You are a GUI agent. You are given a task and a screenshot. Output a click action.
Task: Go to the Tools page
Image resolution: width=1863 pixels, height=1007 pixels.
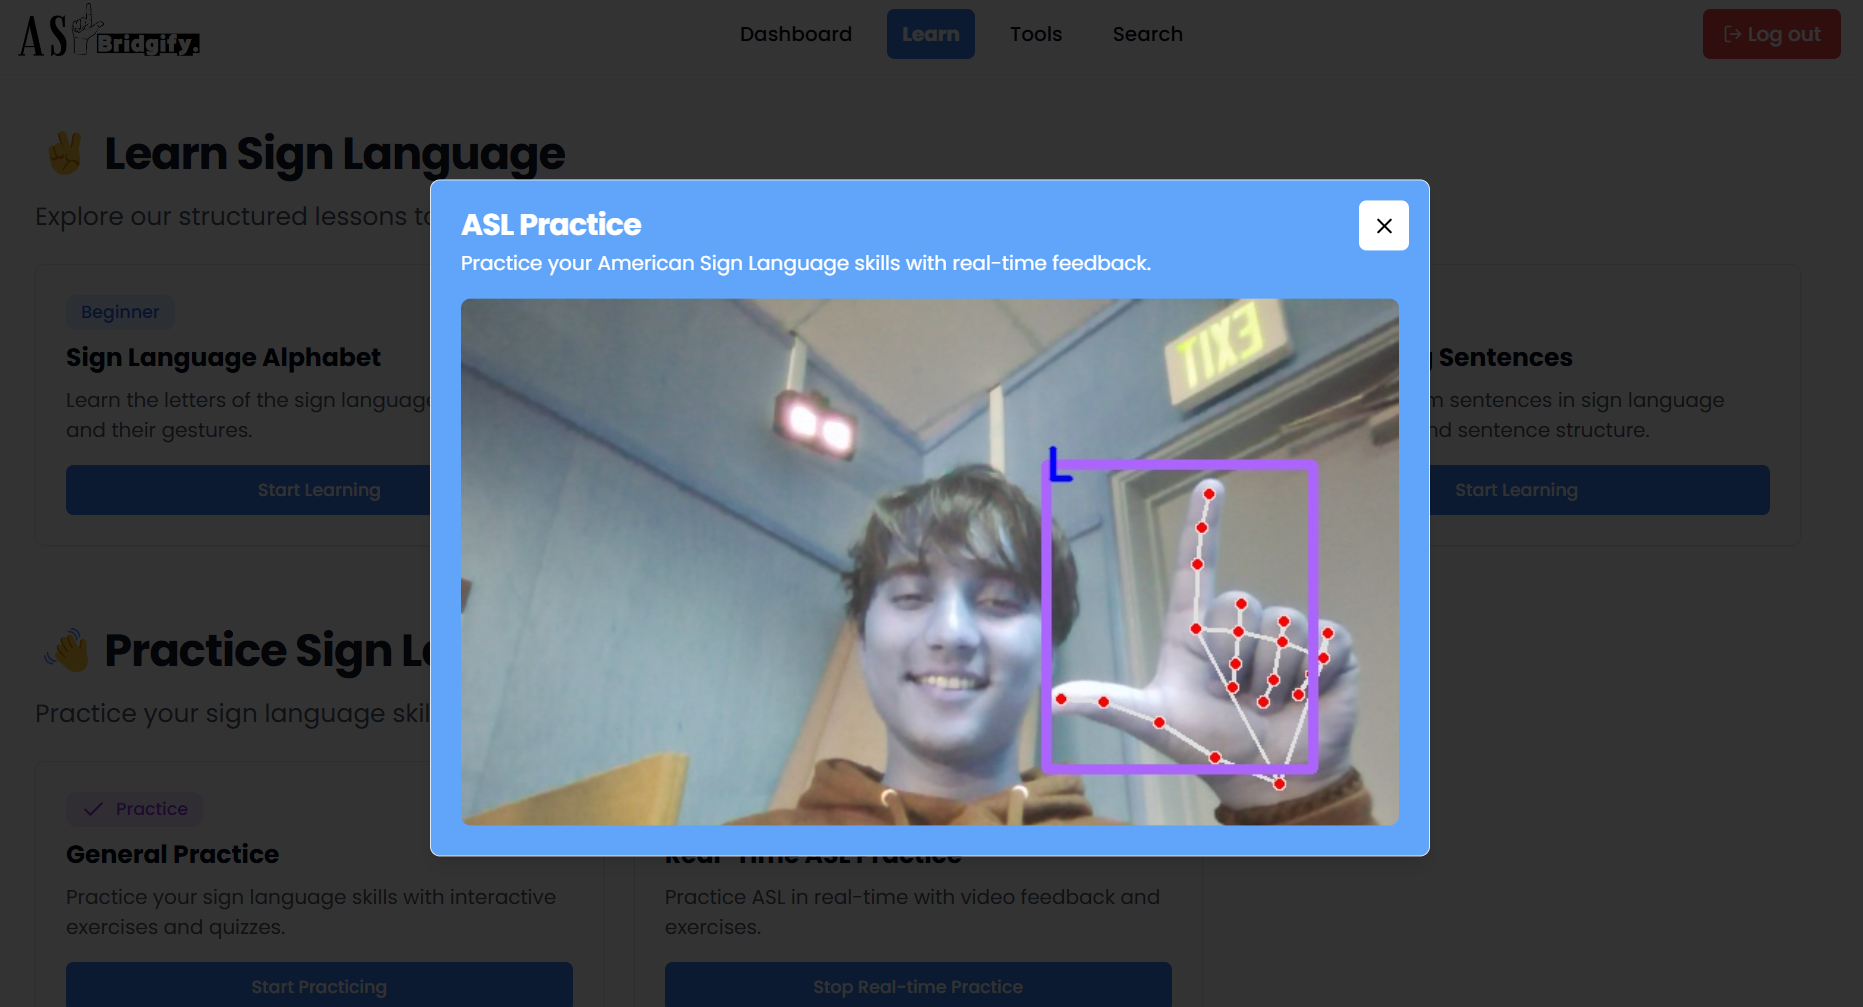point(1035,34)
